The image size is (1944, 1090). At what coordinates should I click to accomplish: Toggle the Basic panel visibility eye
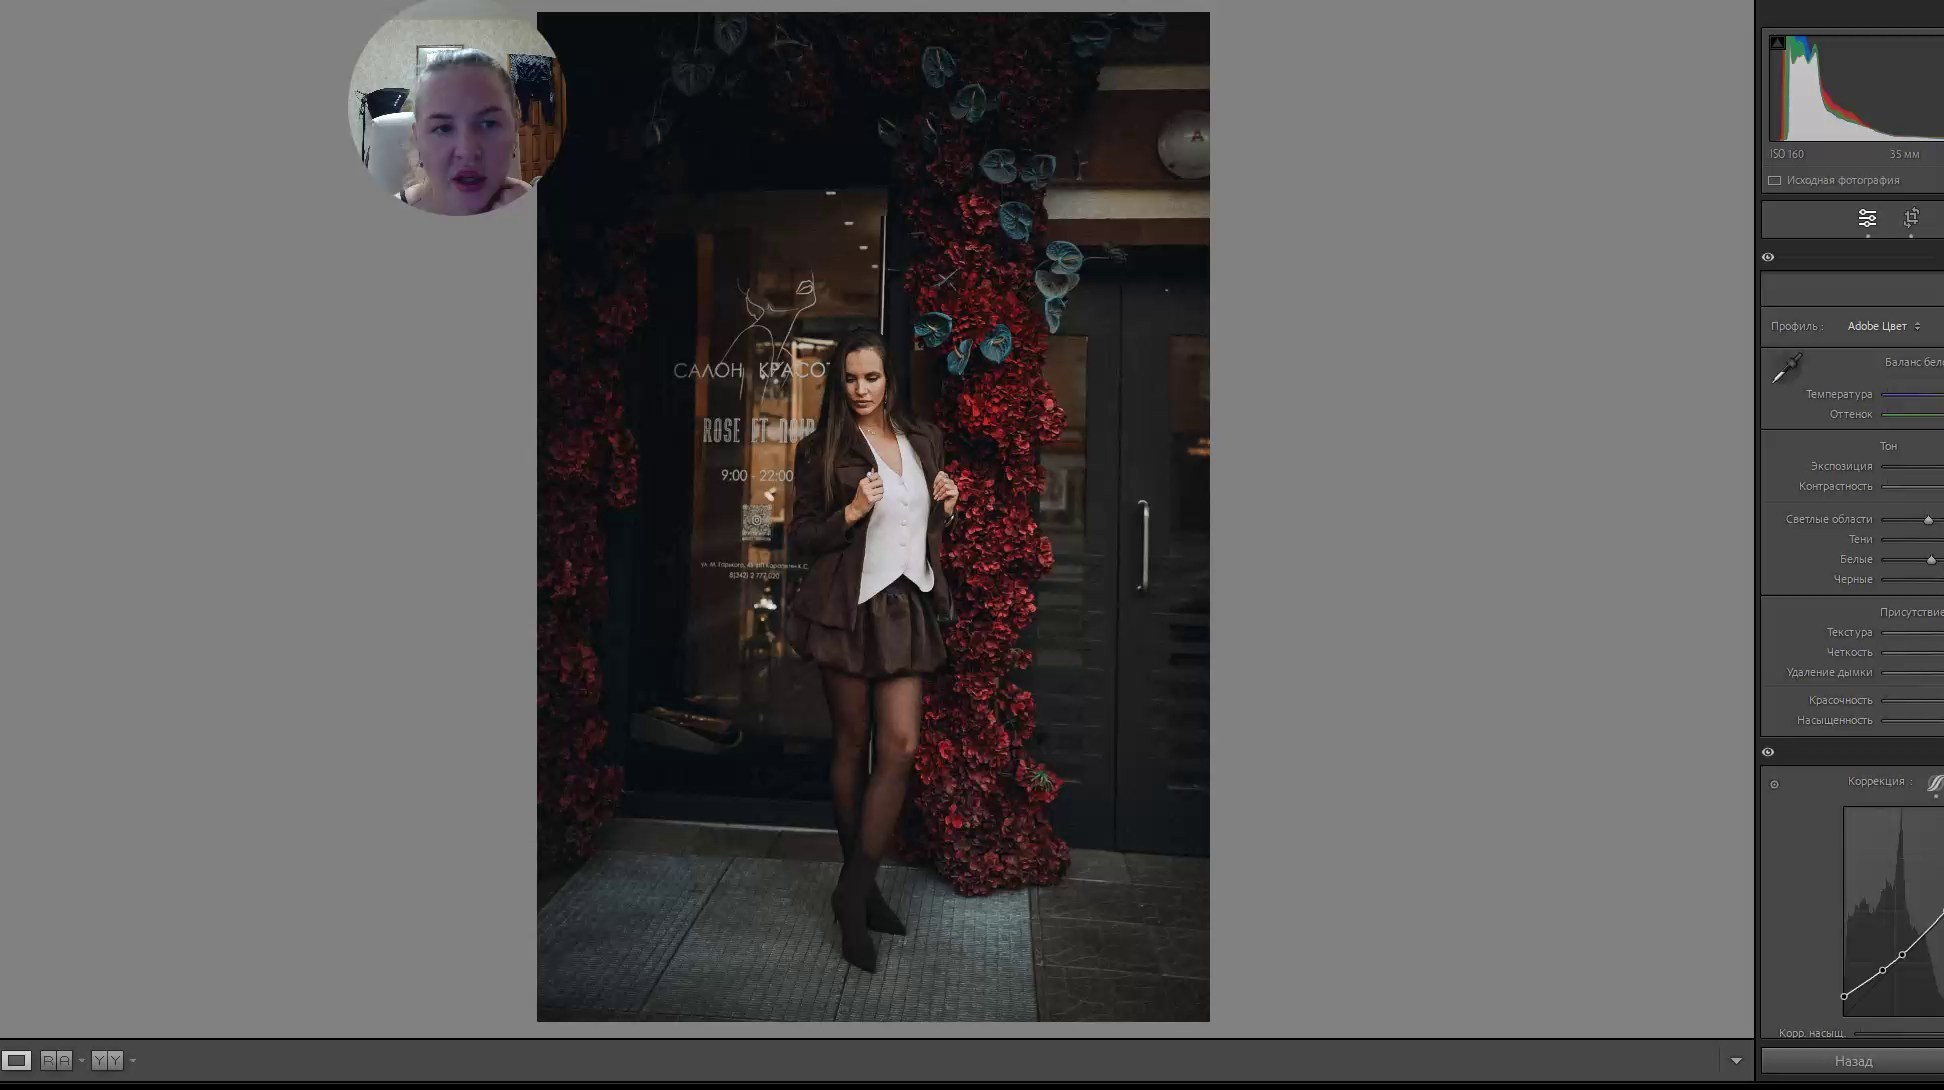tap(1768, 257)
